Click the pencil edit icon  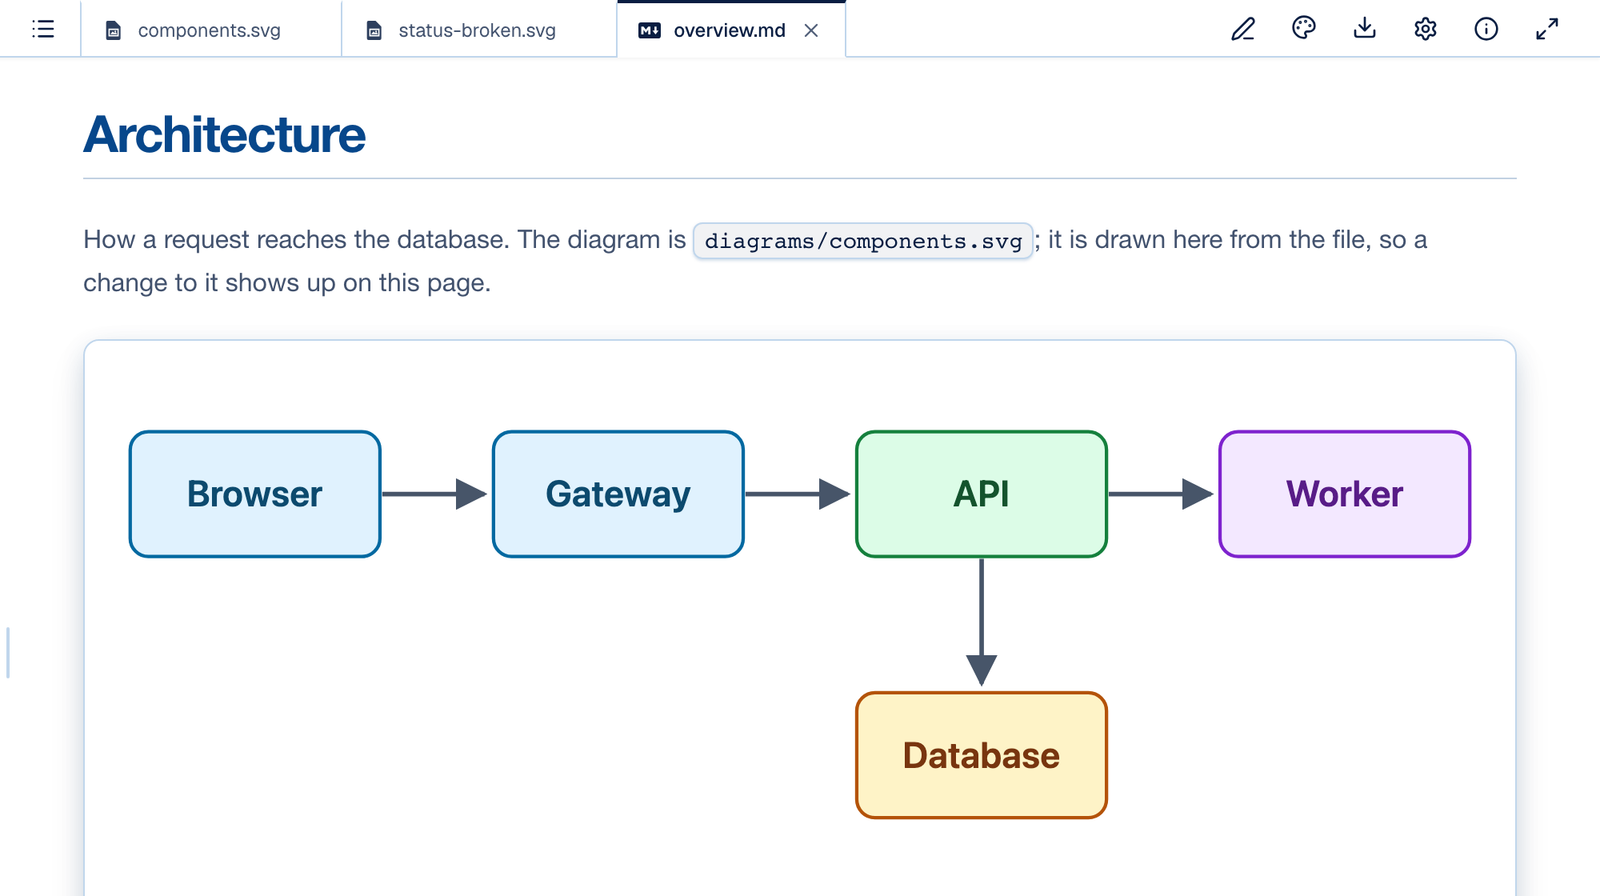(1243, 29)
